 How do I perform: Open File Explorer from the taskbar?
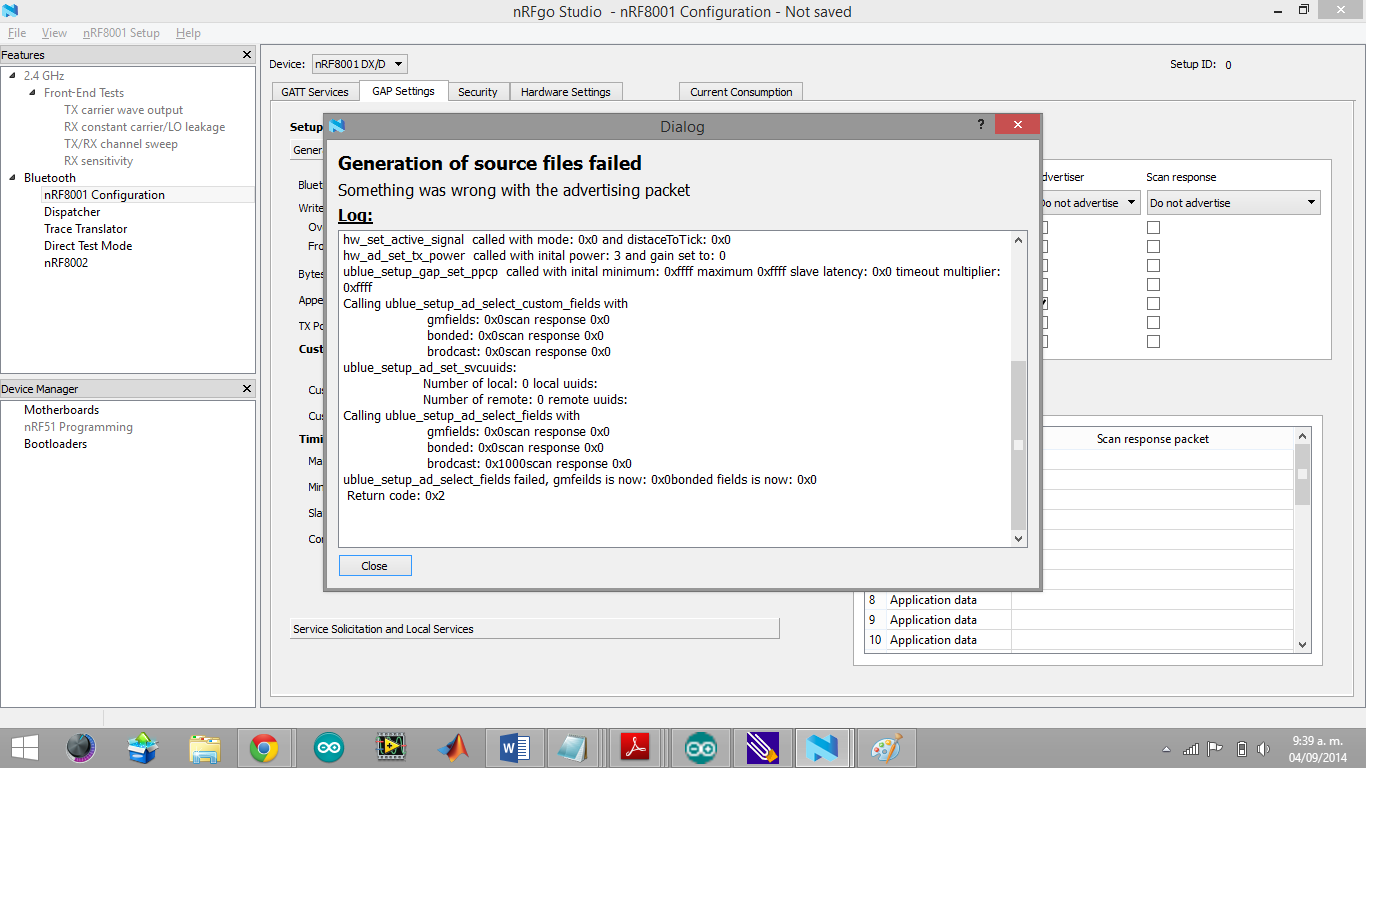point(205,748)
